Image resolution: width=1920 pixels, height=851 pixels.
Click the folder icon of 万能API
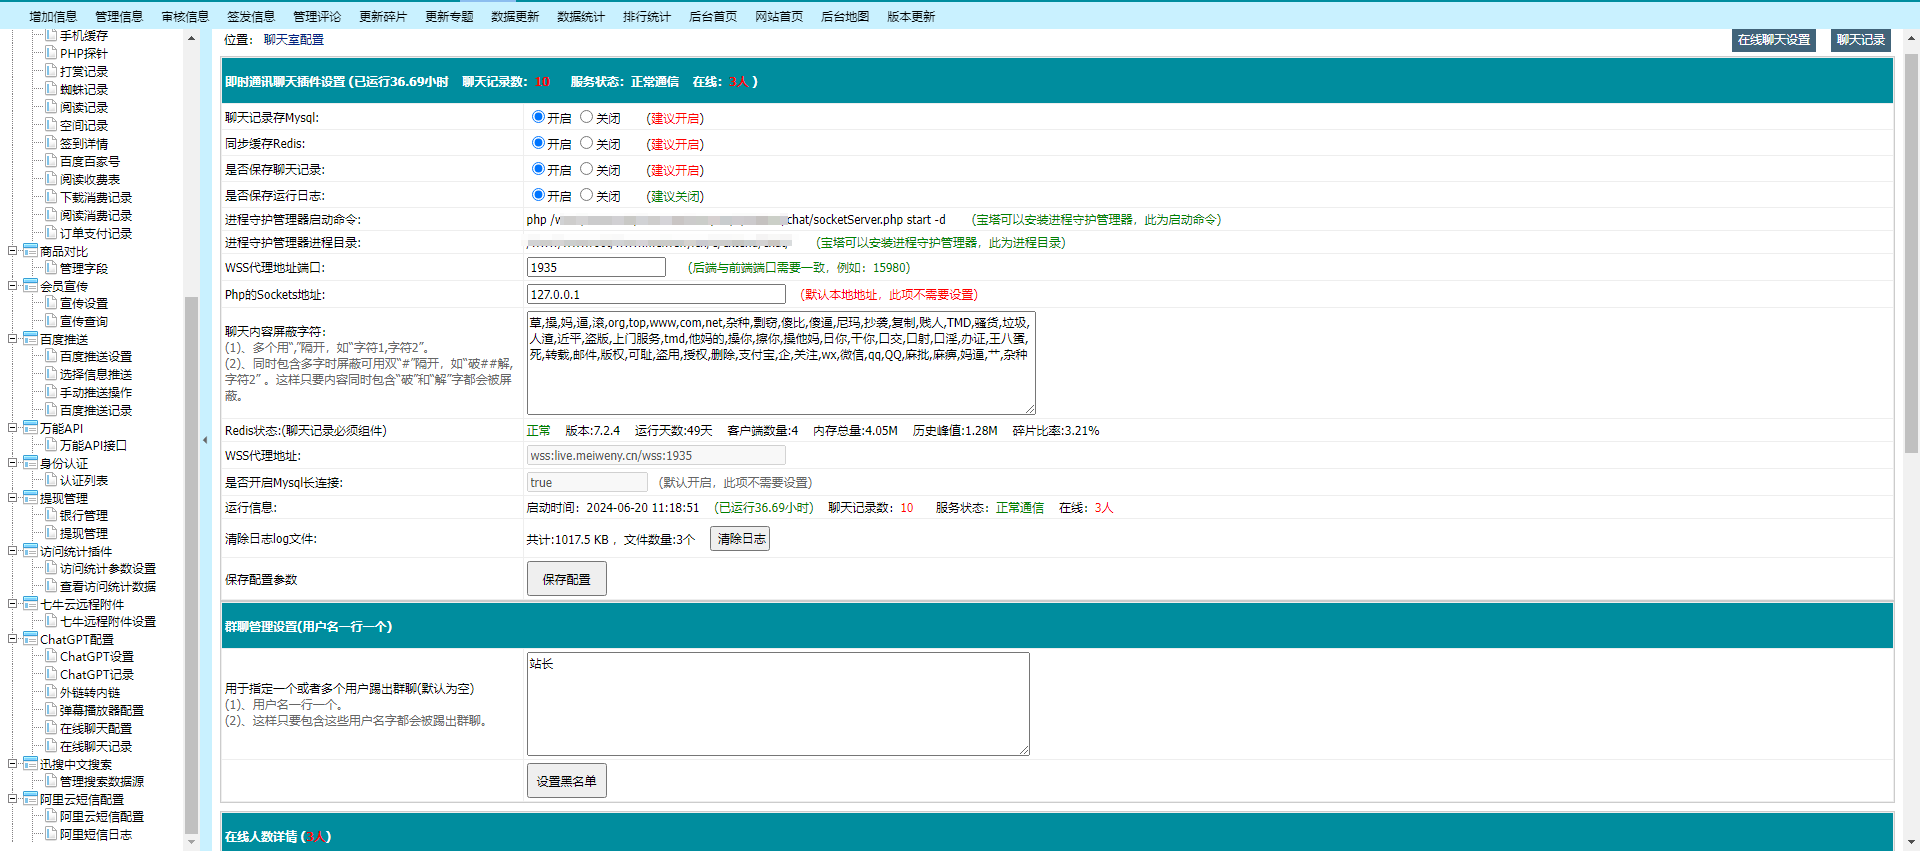(31, 428)
